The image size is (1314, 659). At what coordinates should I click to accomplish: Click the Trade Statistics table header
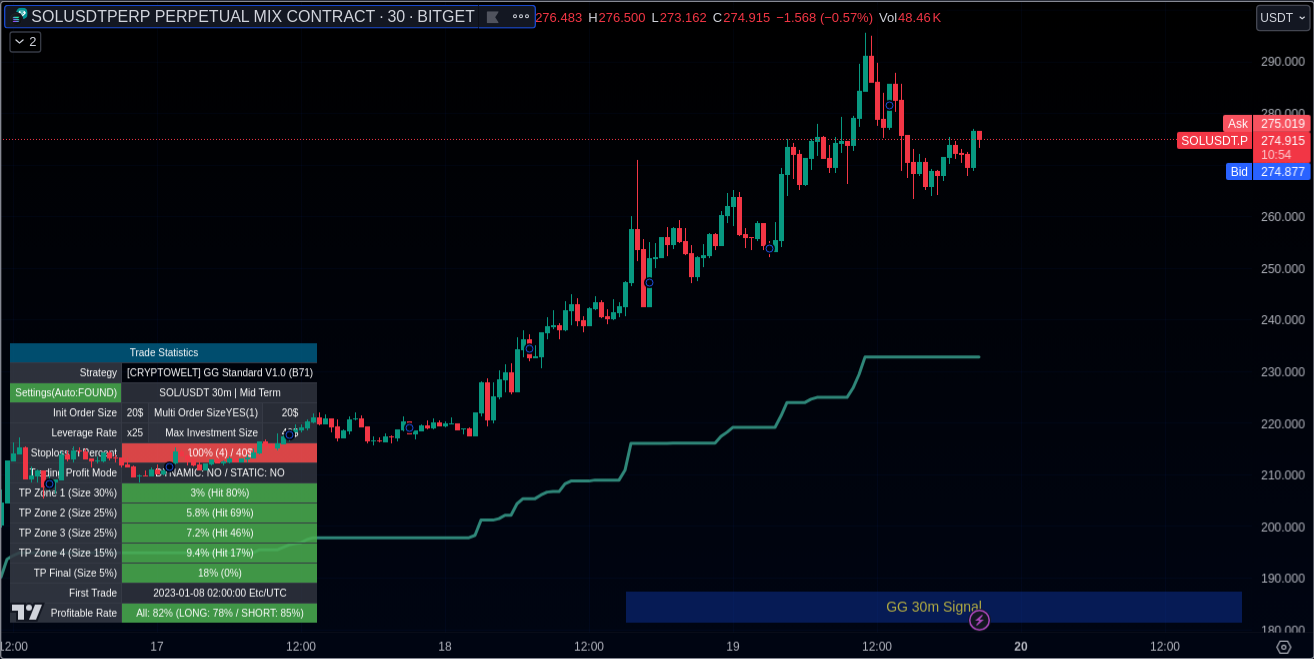(163, 353)
